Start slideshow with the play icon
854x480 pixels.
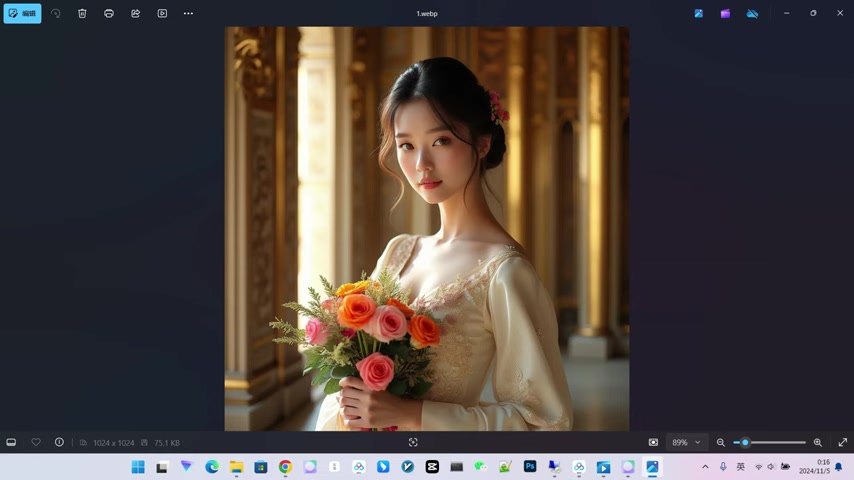(162, 14)
